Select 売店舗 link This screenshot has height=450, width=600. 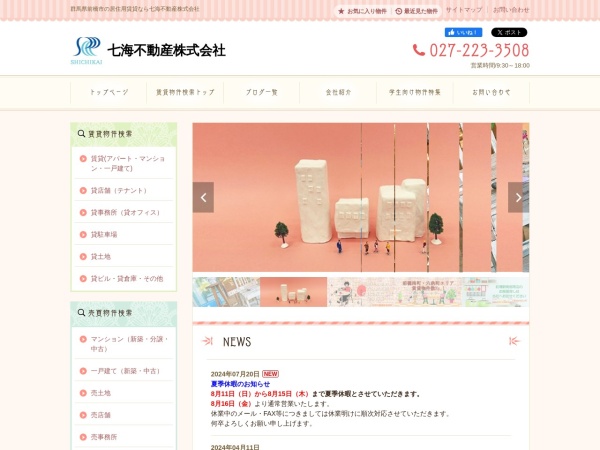[x=124, y=415]
